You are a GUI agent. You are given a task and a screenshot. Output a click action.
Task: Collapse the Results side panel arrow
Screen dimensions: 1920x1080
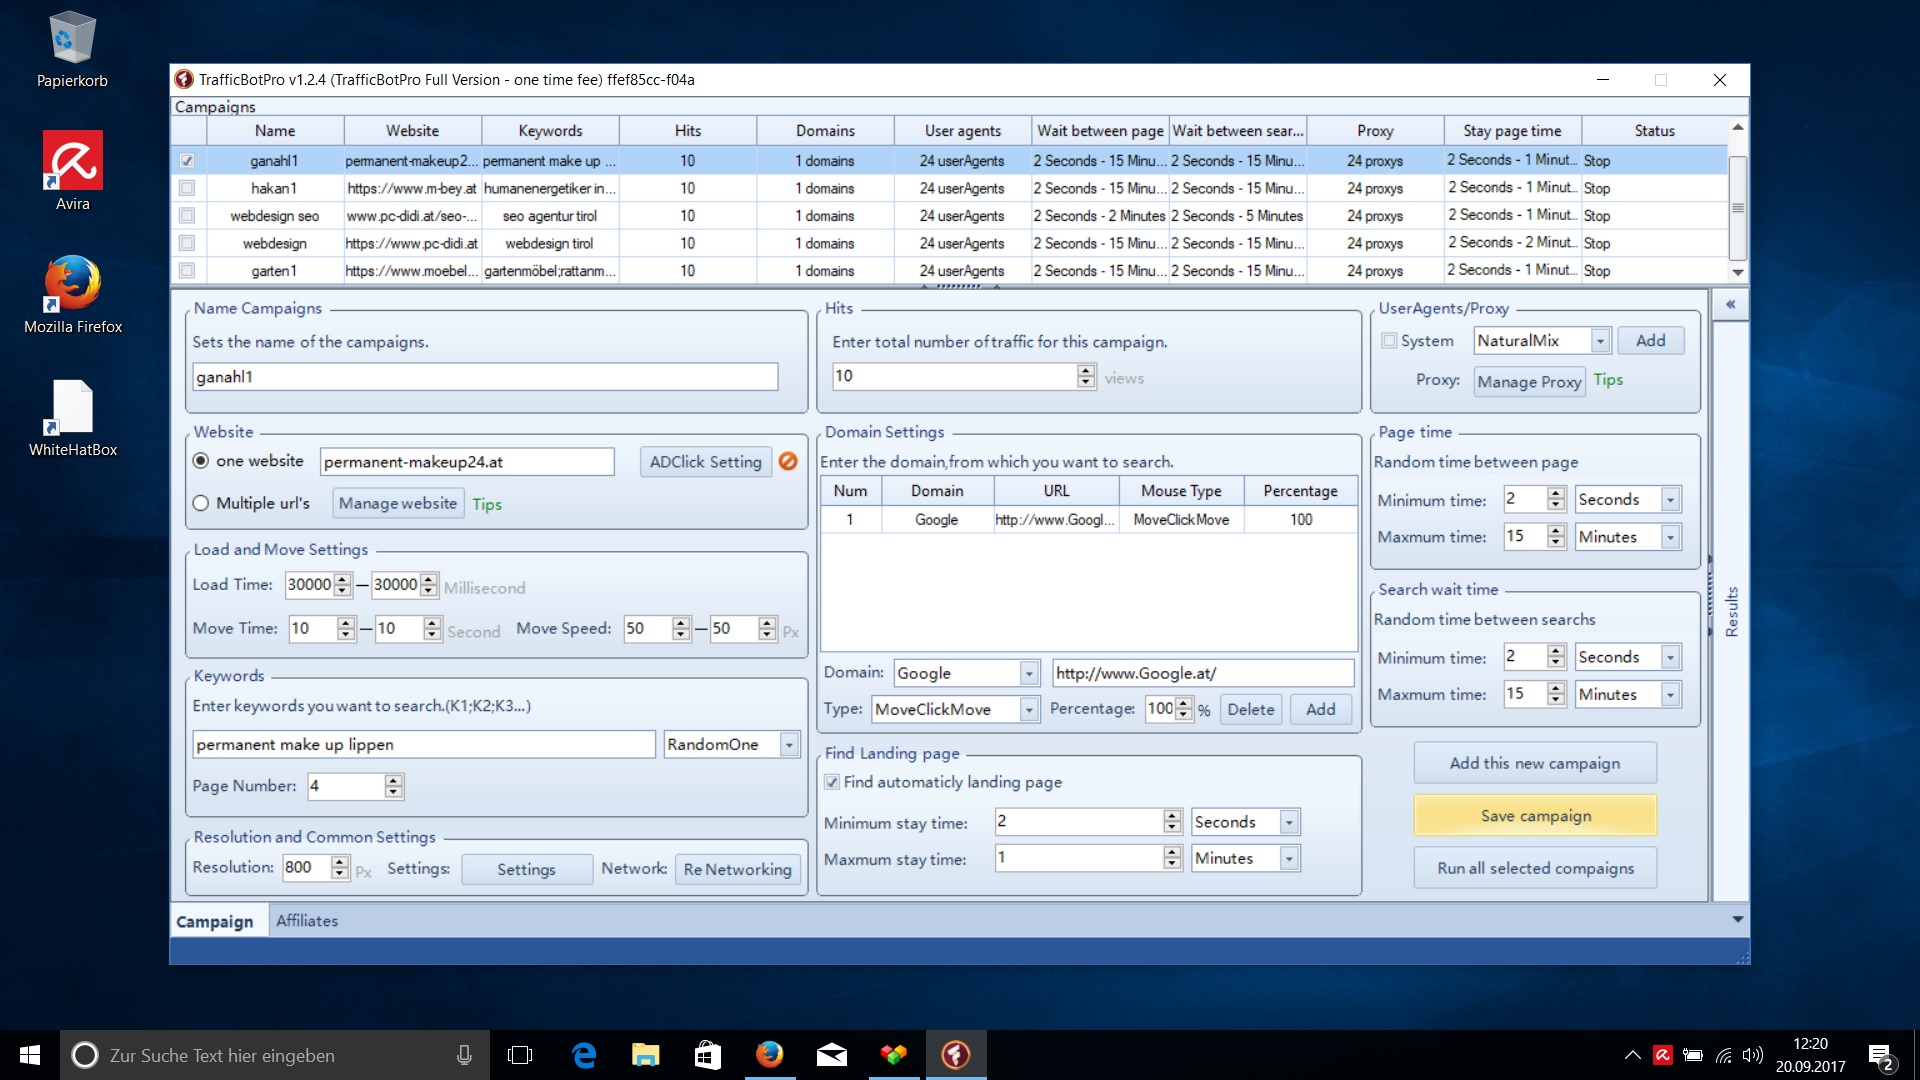click(1730, 304)
